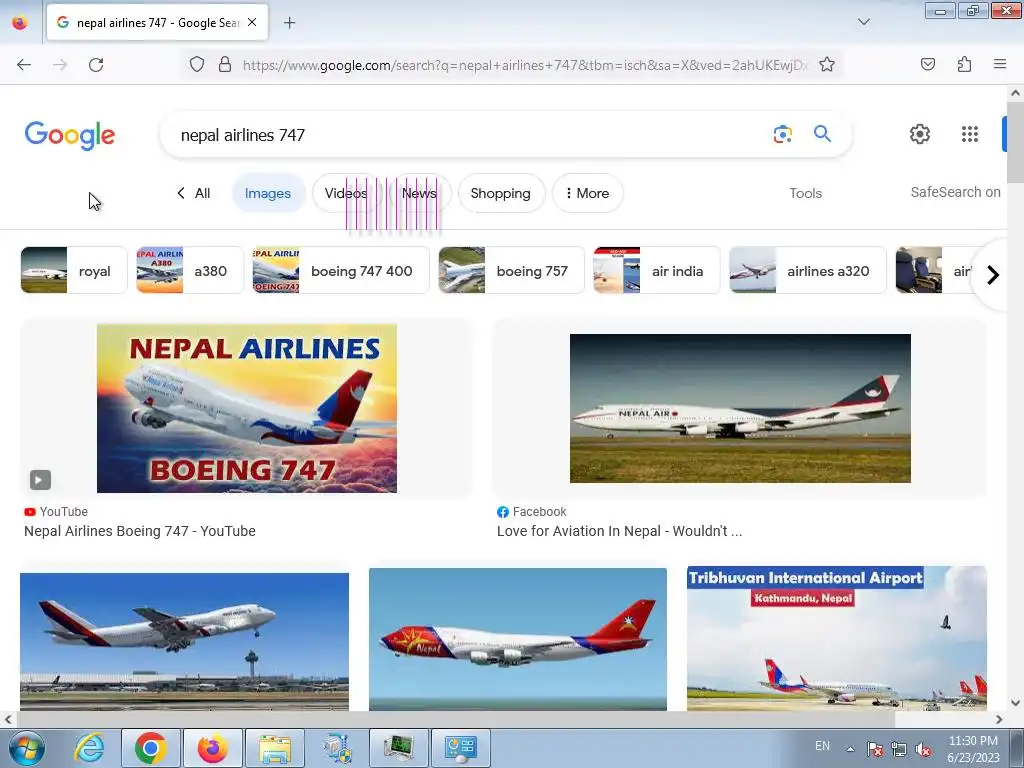Search by image with Google Lens icon
This screenshot has height=768, width=1024.
pyautogui.click(x=782, y=135)
